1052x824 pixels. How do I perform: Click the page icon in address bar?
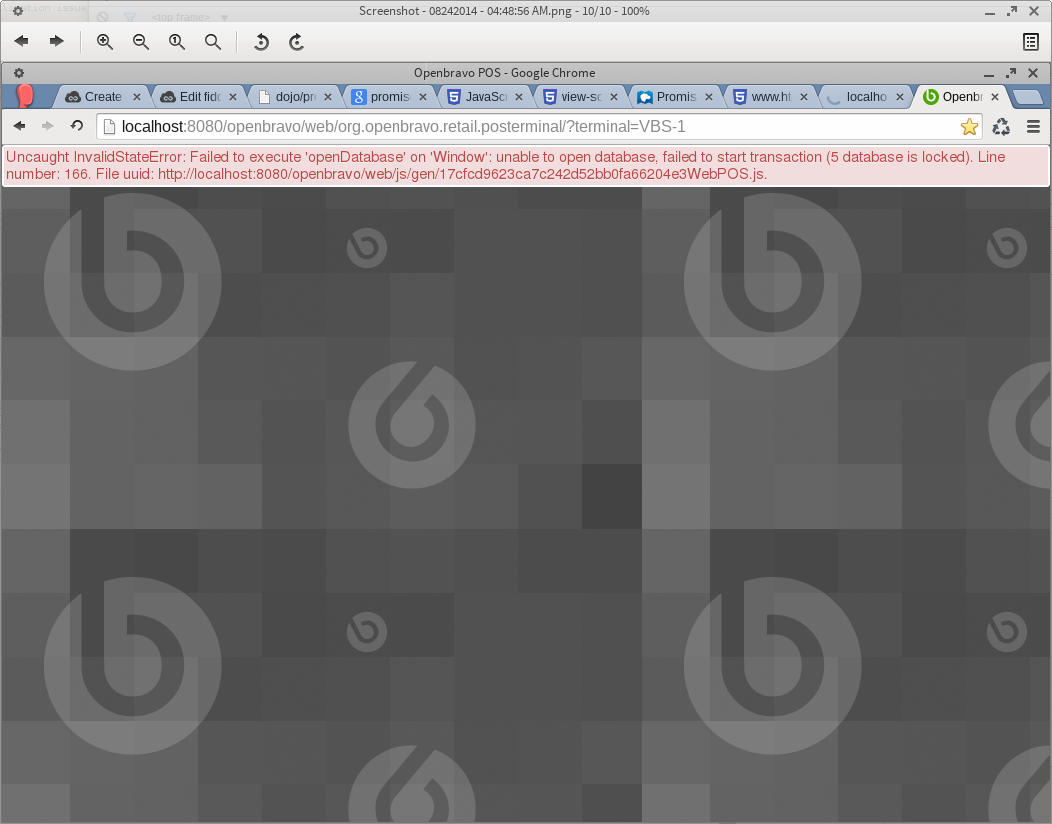109,126
